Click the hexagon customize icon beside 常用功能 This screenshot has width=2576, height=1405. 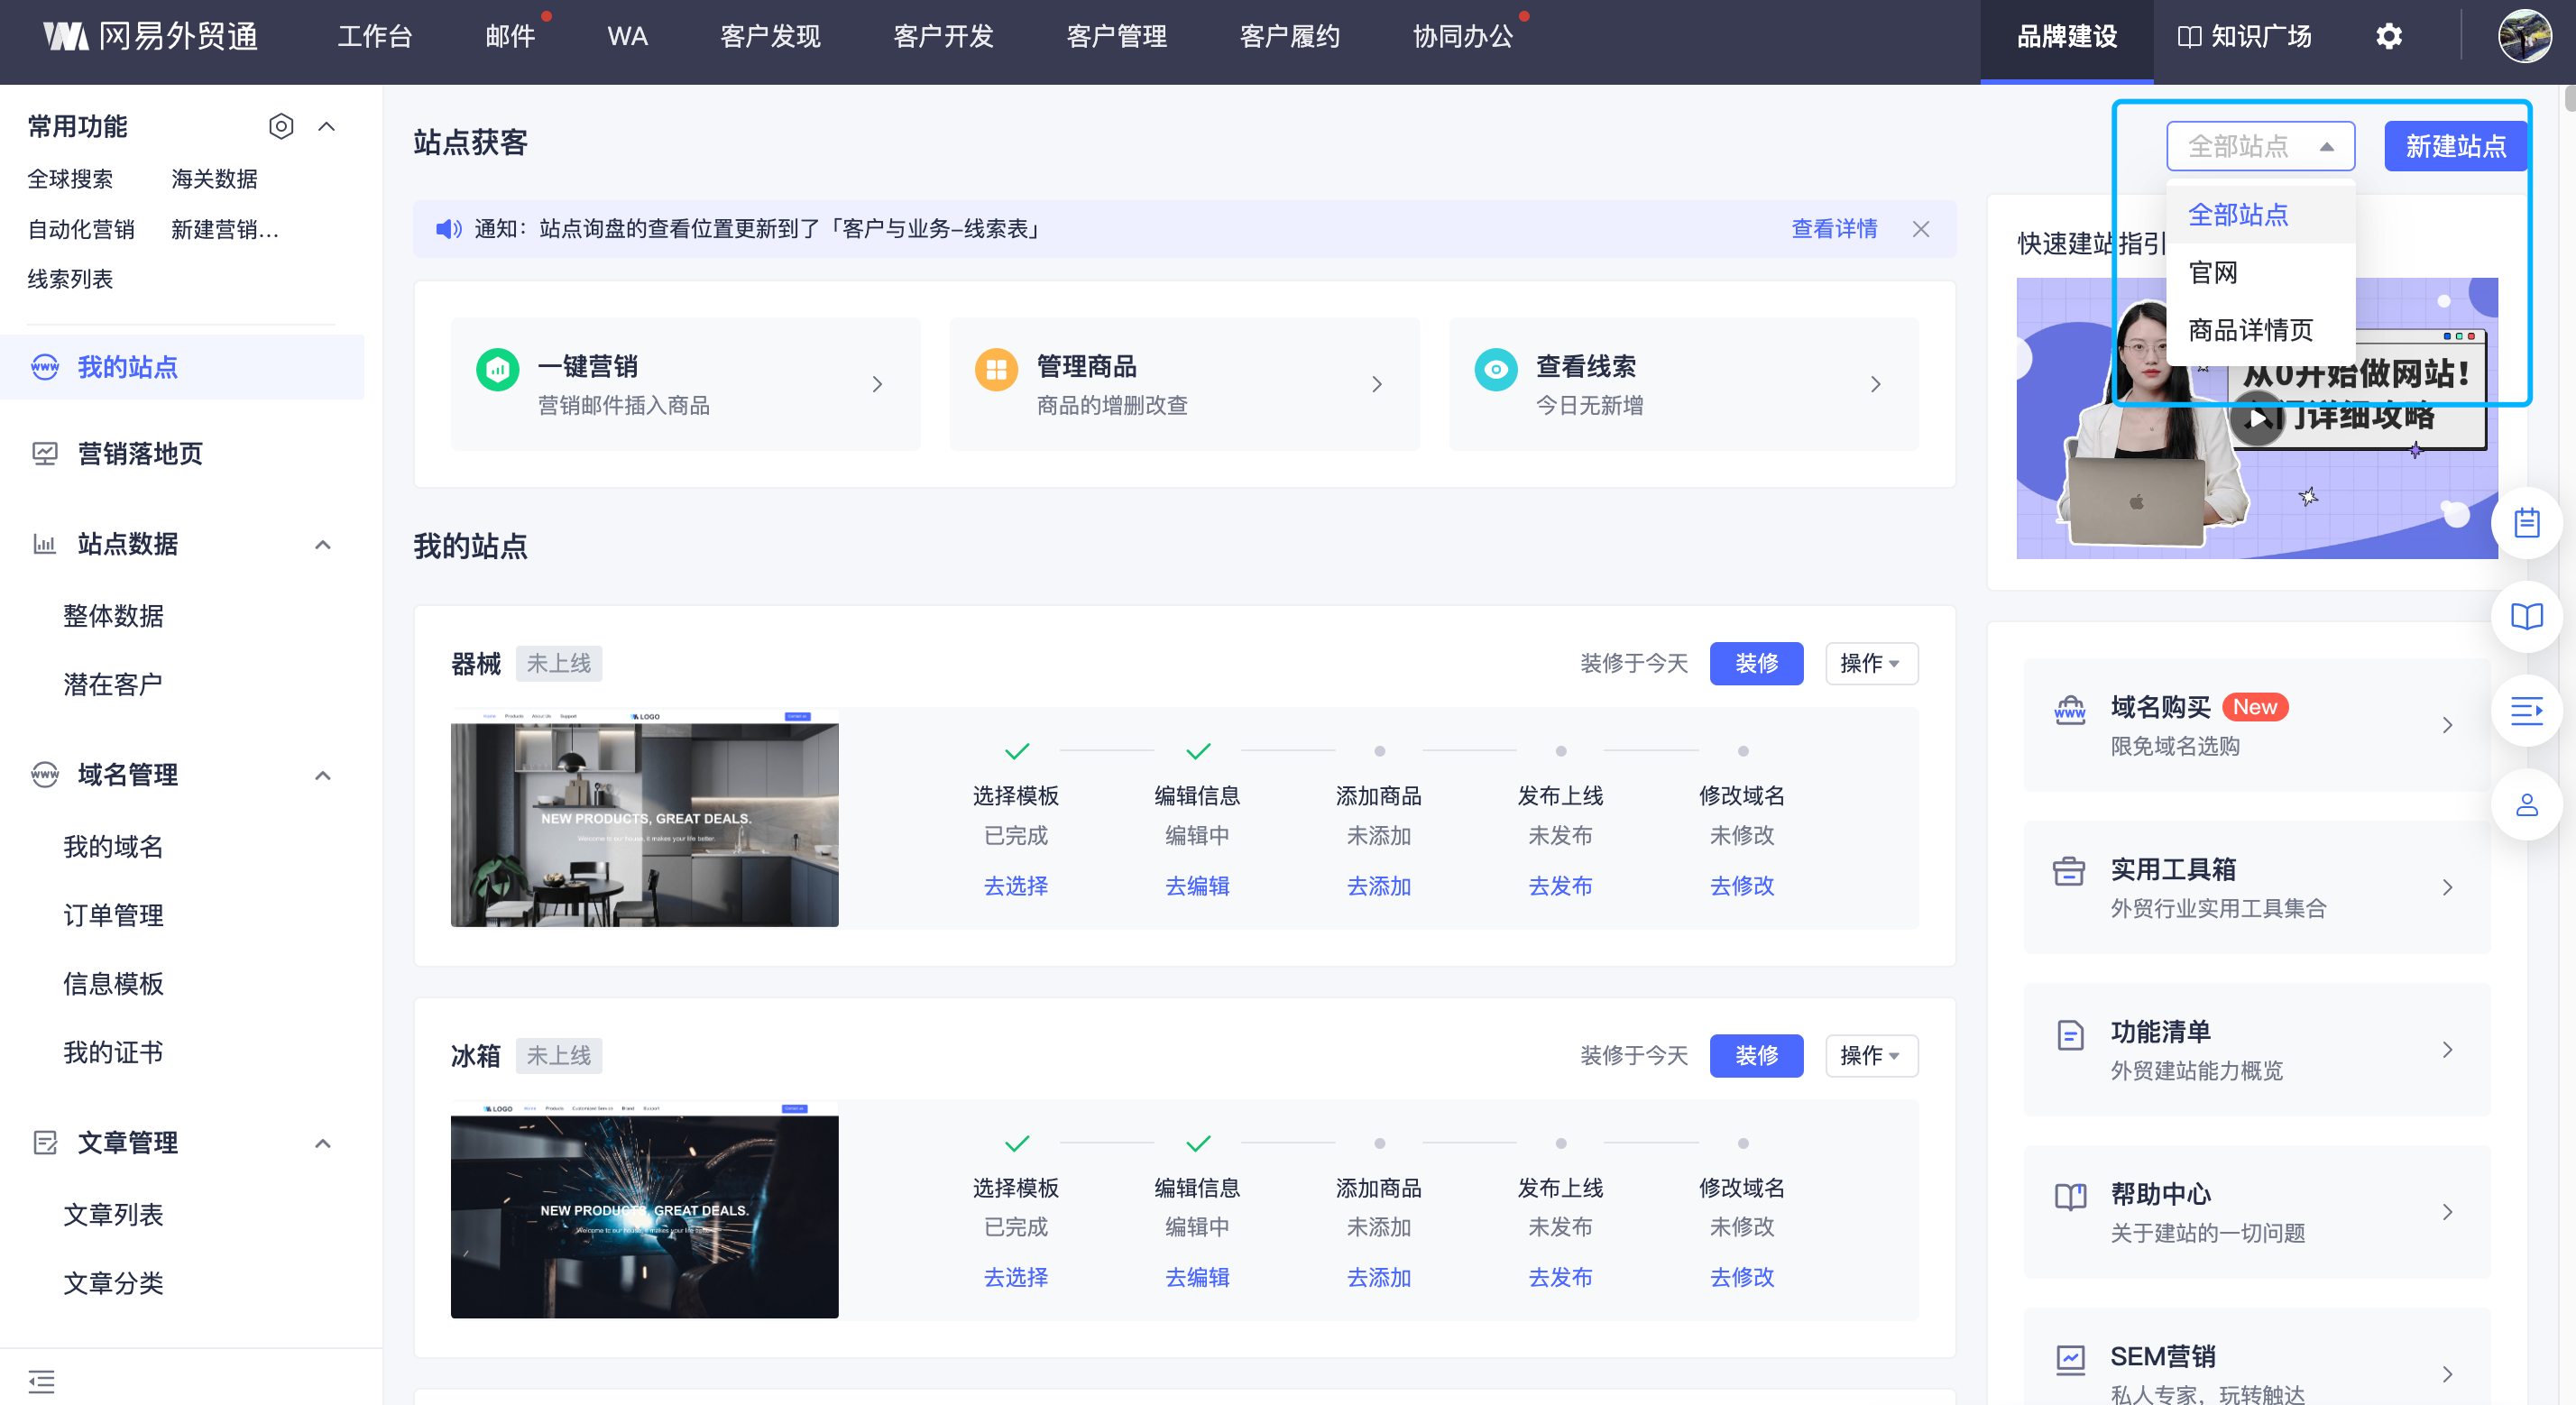(281, 126)
